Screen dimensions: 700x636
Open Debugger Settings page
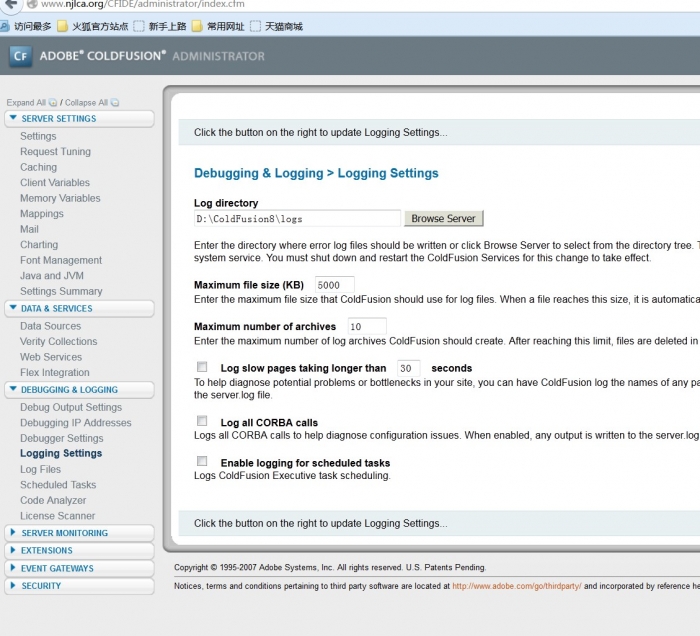tap(62, 438)
